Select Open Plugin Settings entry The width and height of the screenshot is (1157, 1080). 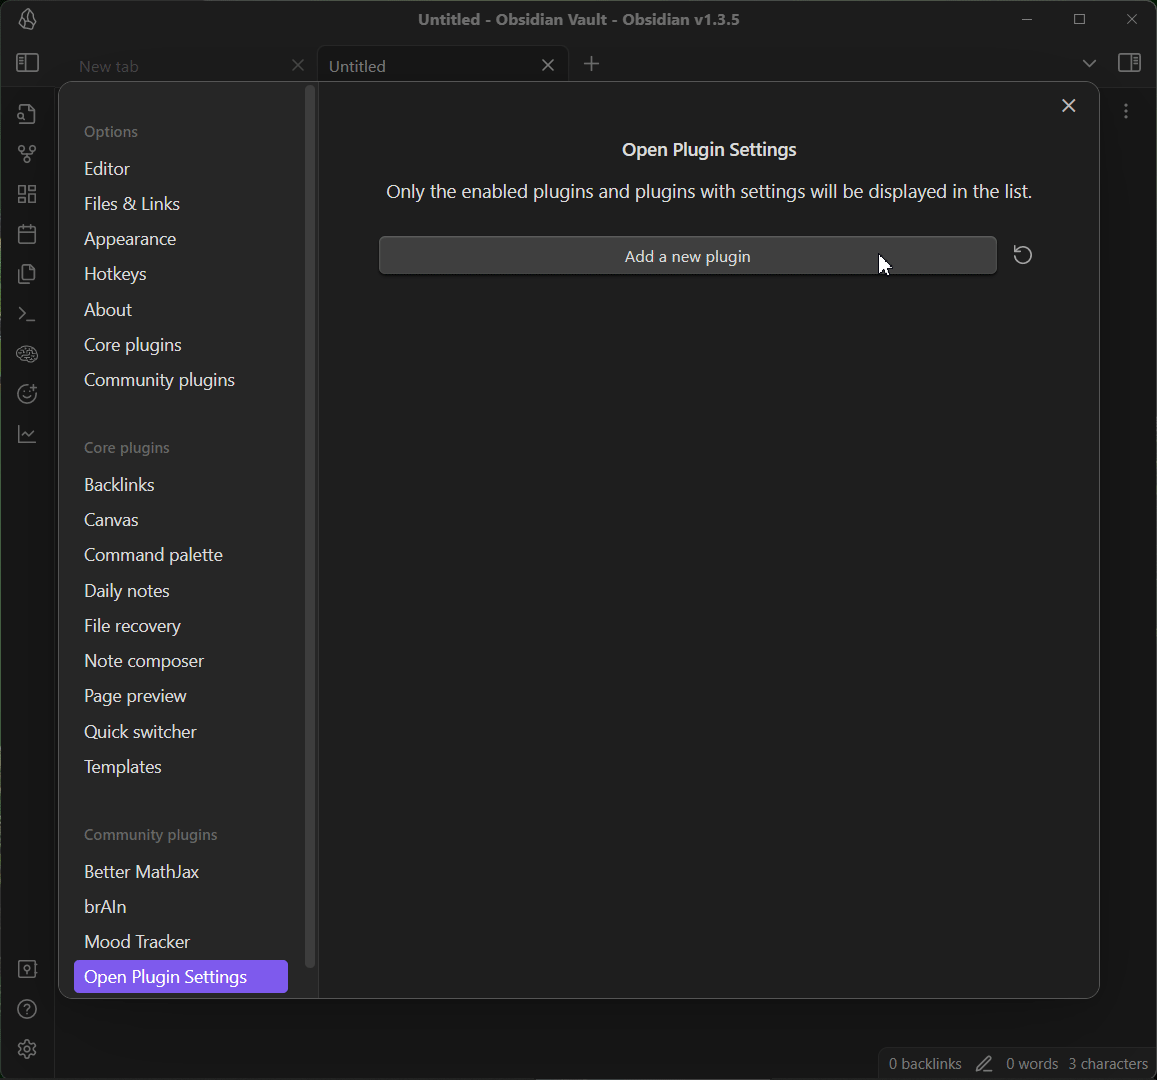(181, 977)
